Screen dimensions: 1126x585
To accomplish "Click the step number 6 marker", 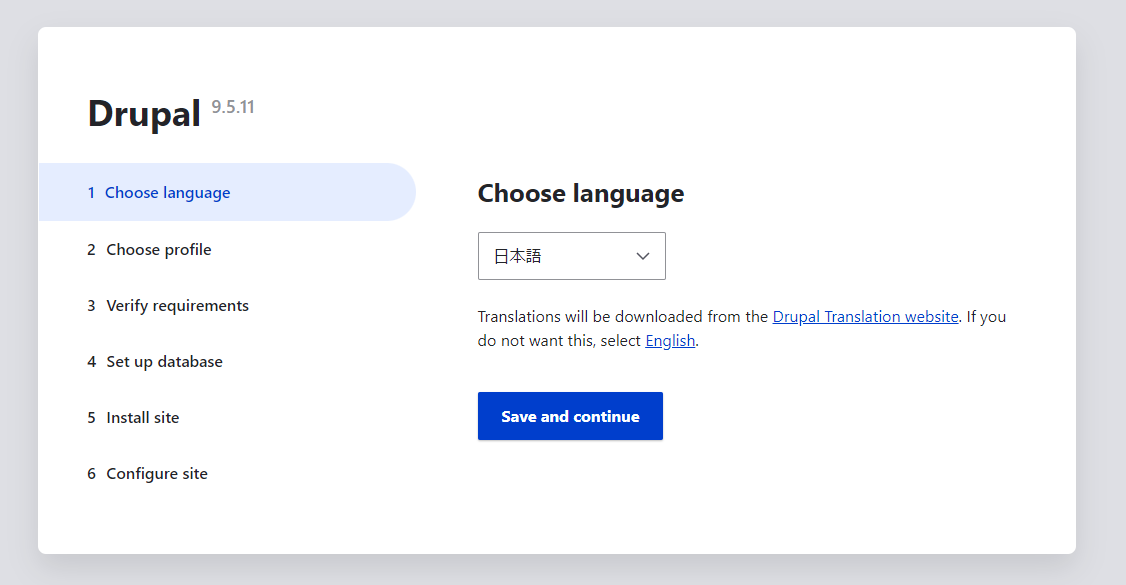I will tap(91, 473).
